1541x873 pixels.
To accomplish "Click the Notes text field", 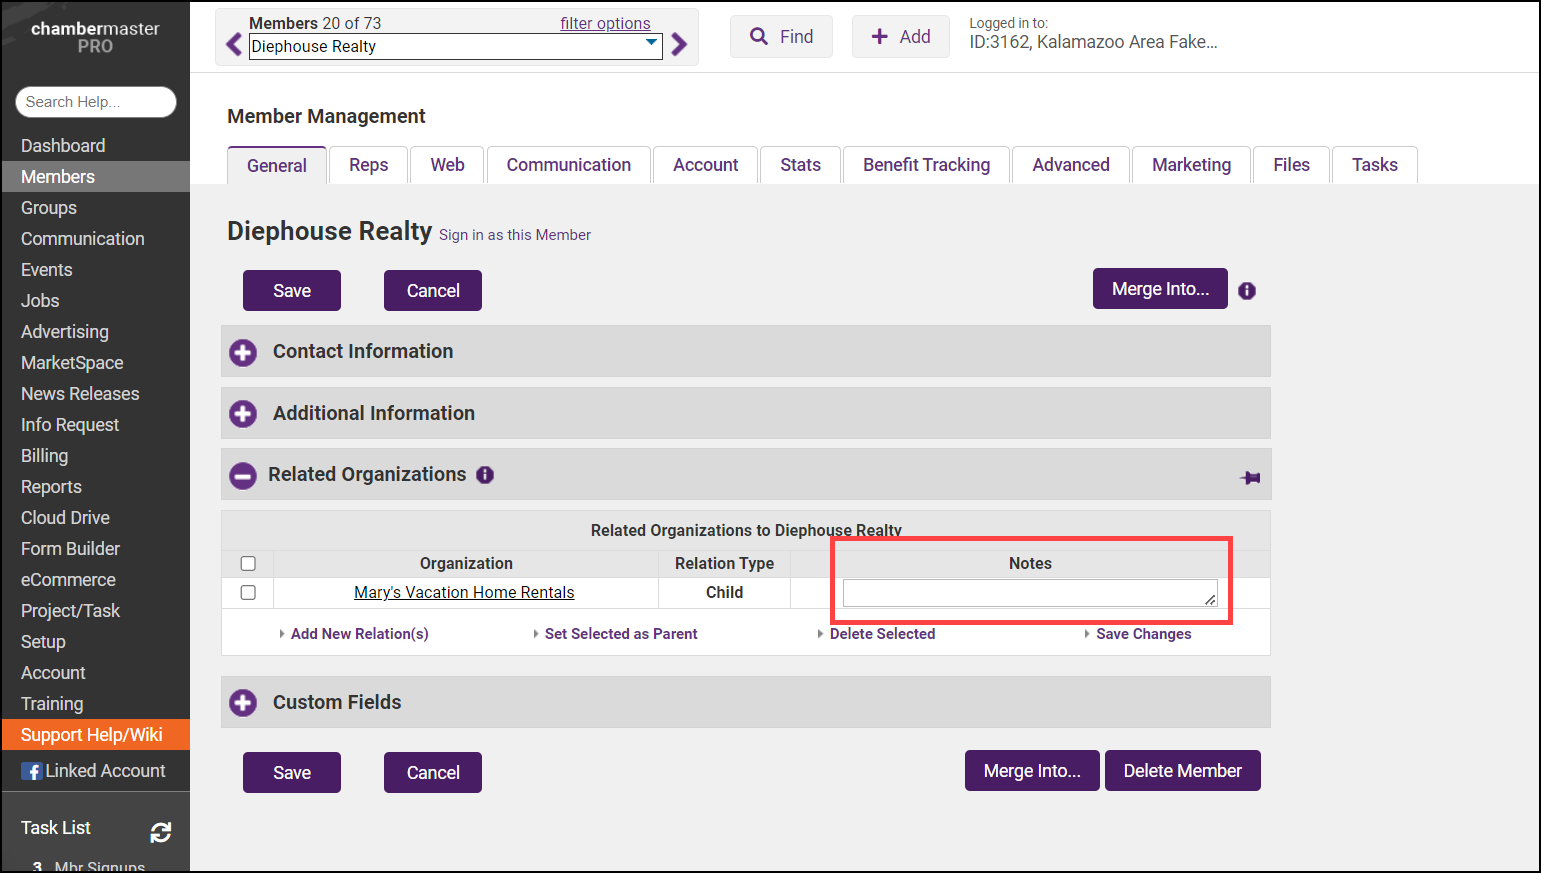I will (1029, 593).
